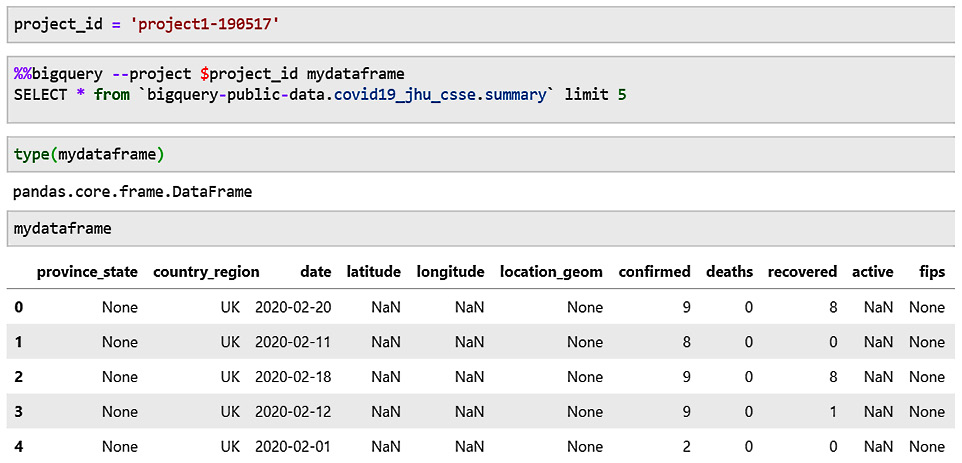Viewport: 962px width, 463px height.
Task: Click the deaths value 0 in row 2
Action: click(x=748, y=377)
